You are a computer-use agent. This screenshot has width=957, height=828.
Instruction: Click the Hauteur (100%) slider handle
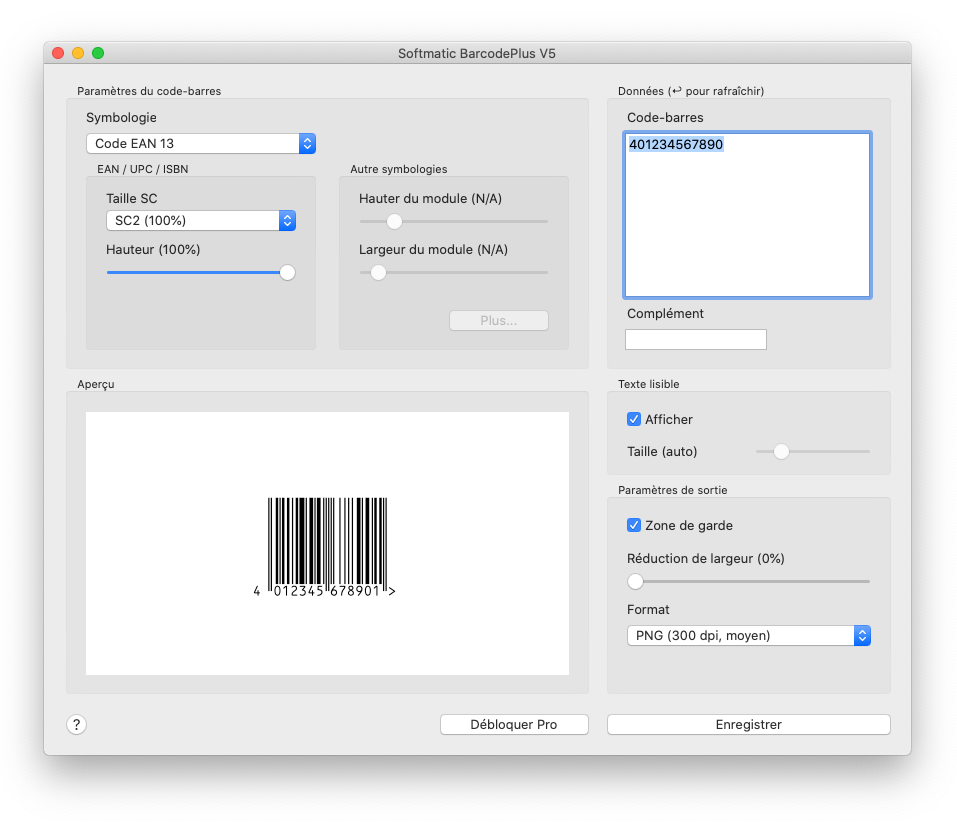coord(287,272)
